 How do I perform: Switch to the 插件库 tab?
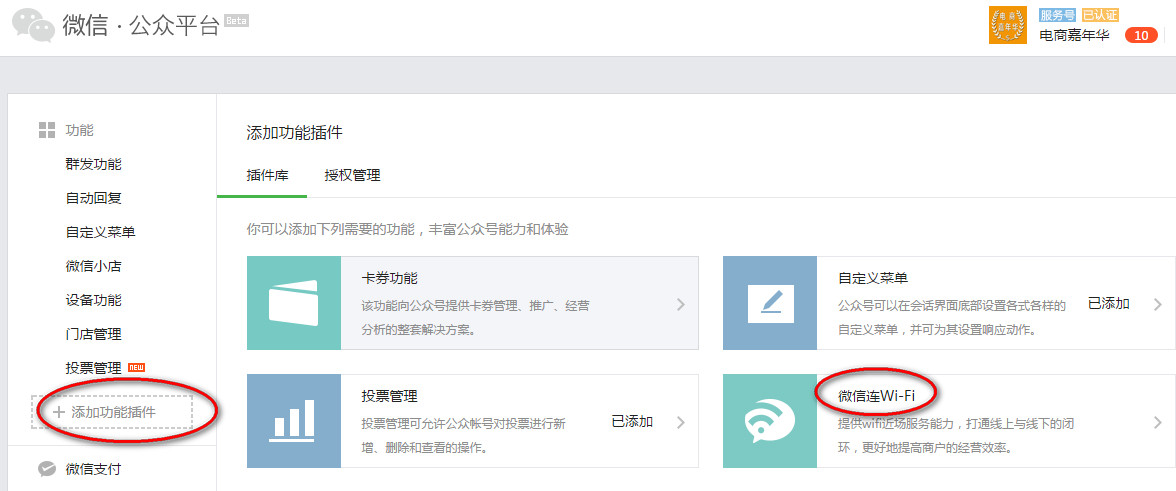coord(268,175)
